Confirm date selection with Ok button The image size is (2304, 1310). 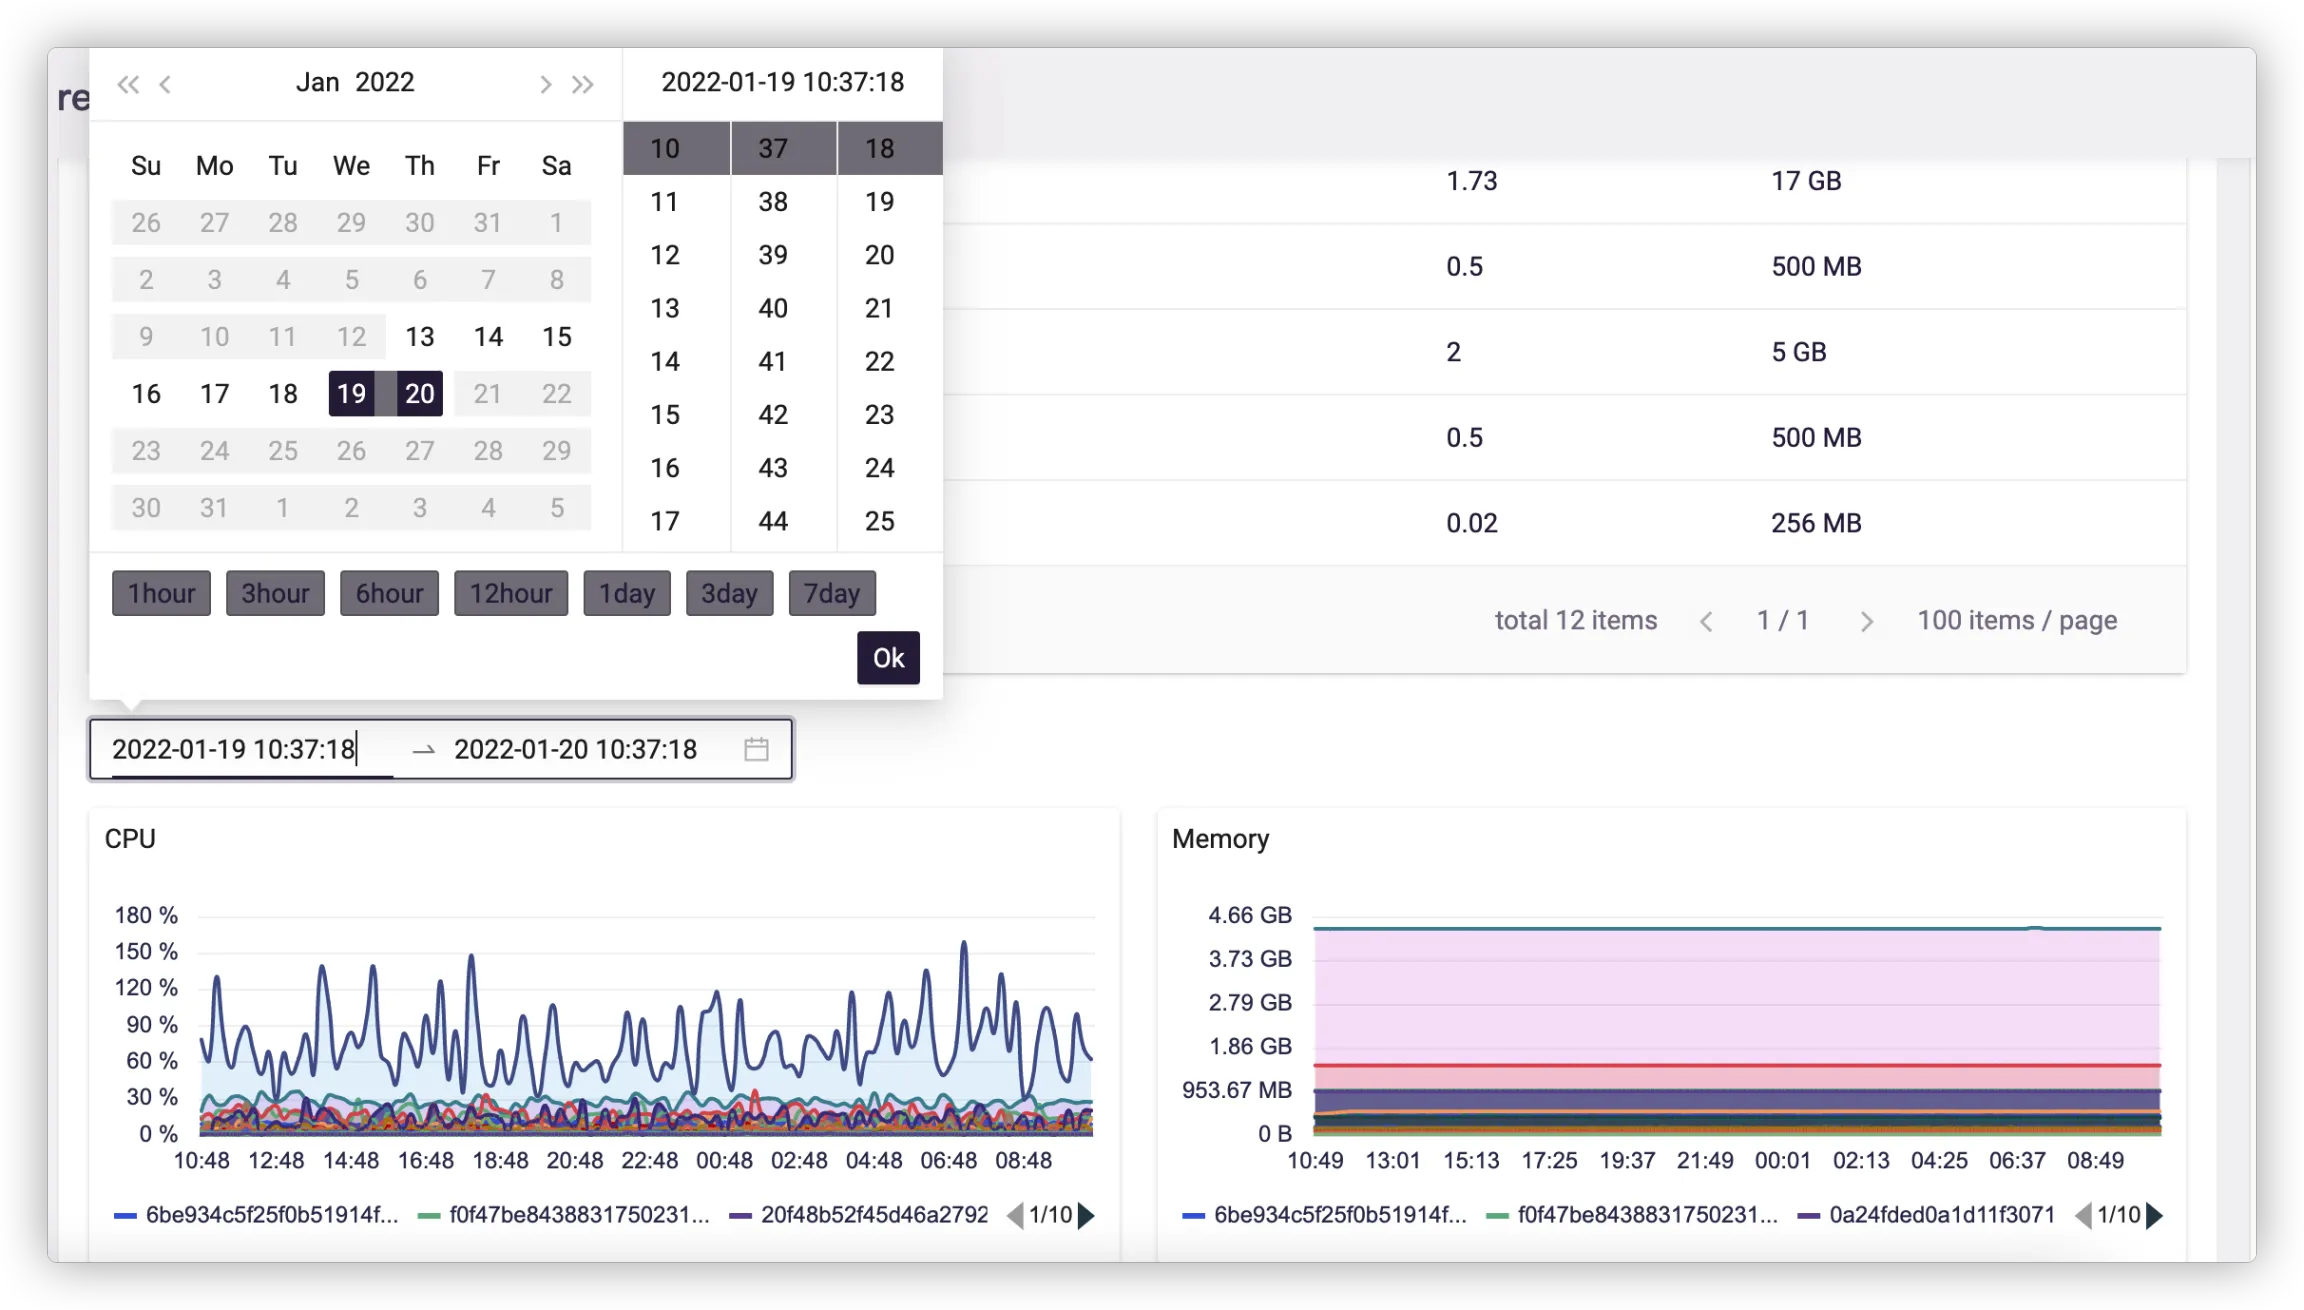[888, 658]
